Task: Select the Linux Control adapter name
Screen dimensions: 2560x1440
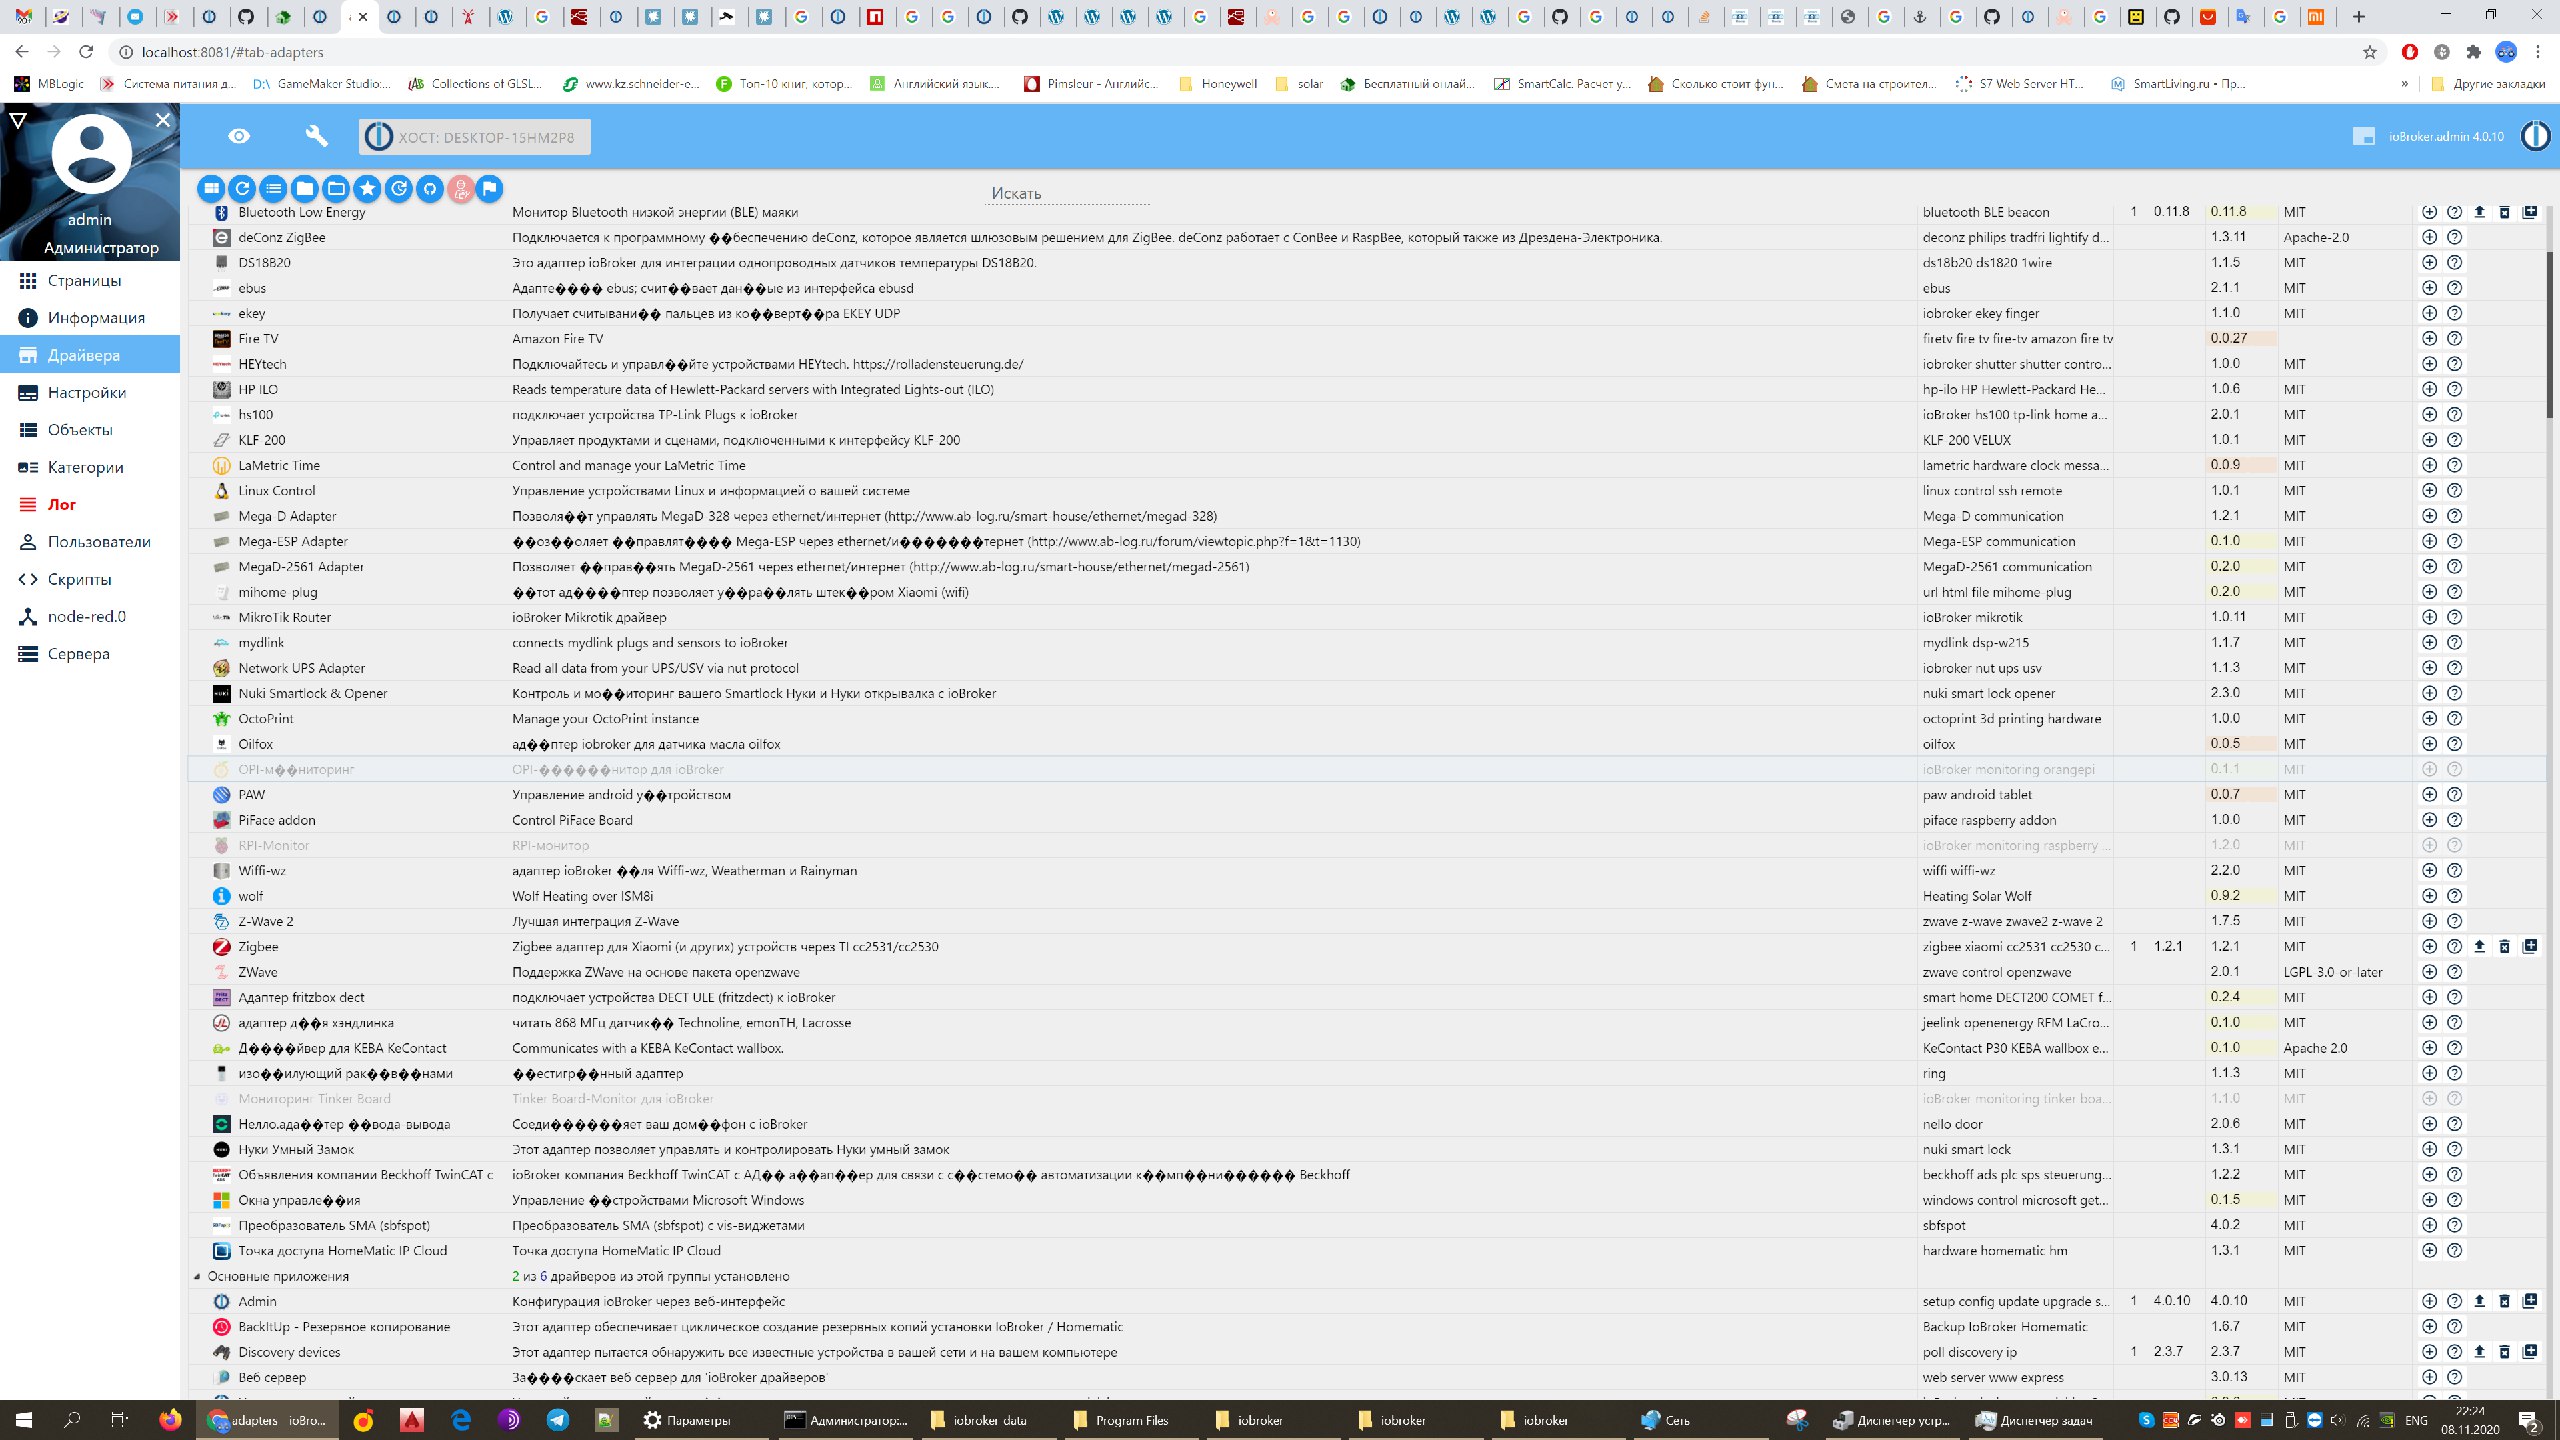Action: 277,491
